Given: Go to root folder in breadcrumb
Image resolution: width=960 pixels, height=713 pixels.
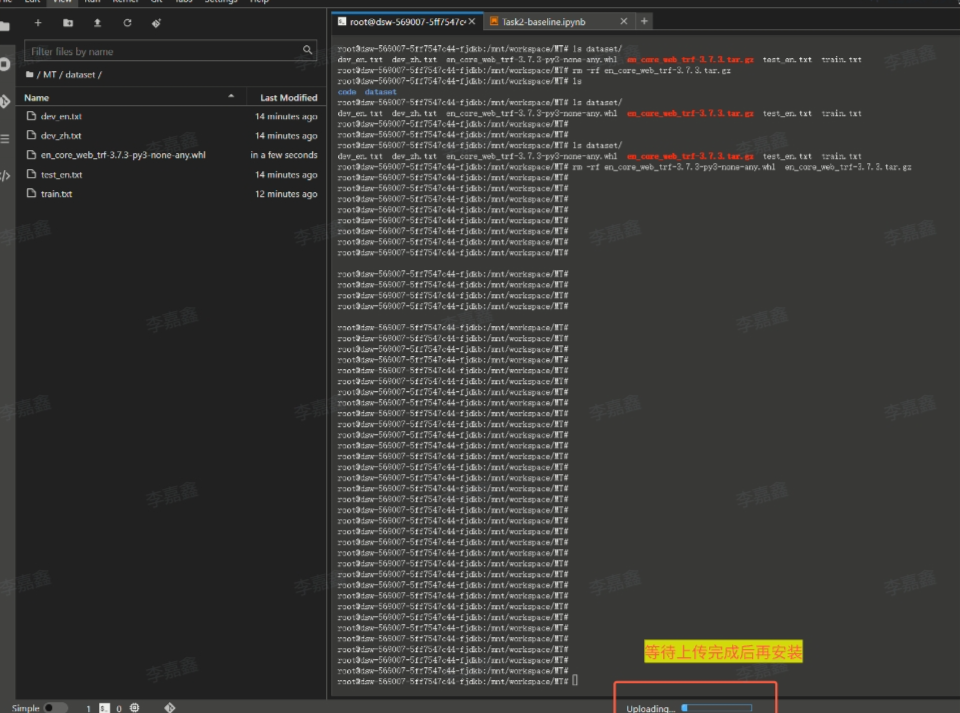Looking at the screenshot, I should click(29, 75).
